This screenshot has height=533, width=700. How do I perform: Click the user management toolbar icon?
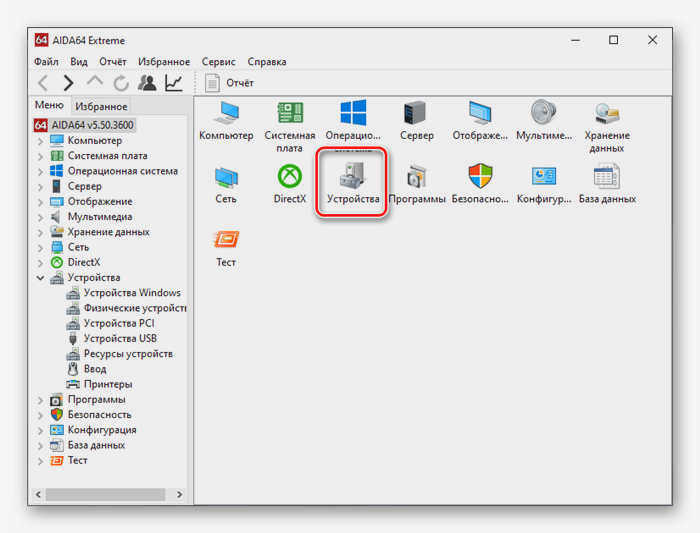147,83
